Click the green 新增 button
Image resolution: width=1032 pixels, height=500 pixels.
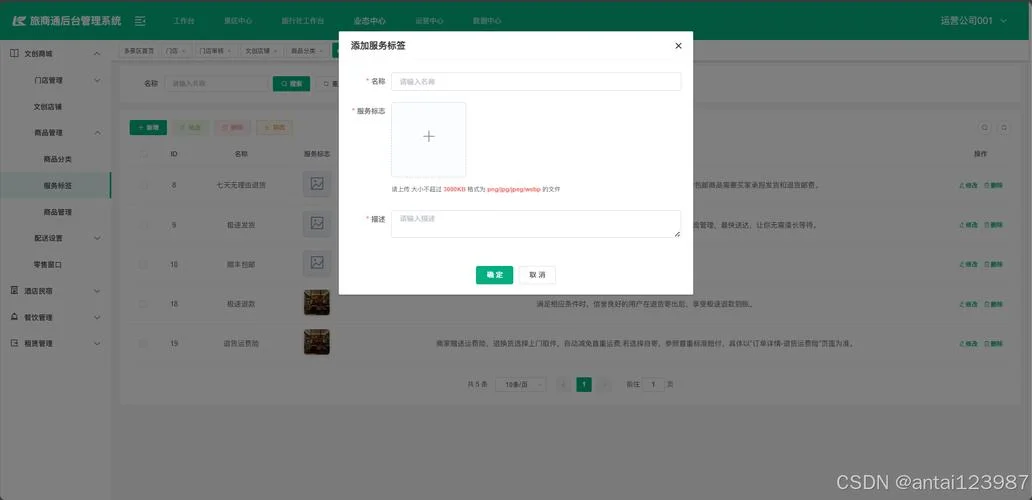[148, 128]
